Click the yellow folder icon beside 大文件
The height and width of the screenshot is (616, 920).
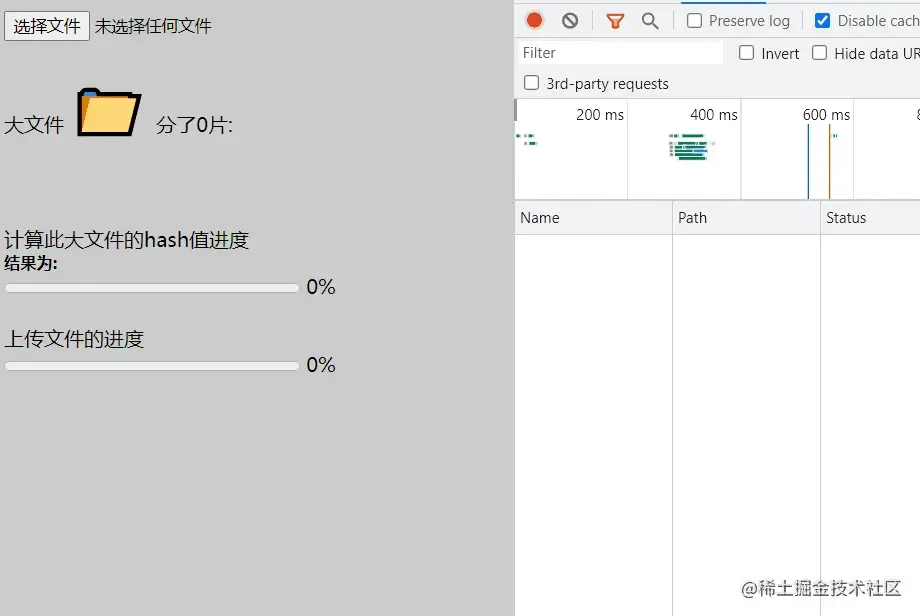pos(109,113)
